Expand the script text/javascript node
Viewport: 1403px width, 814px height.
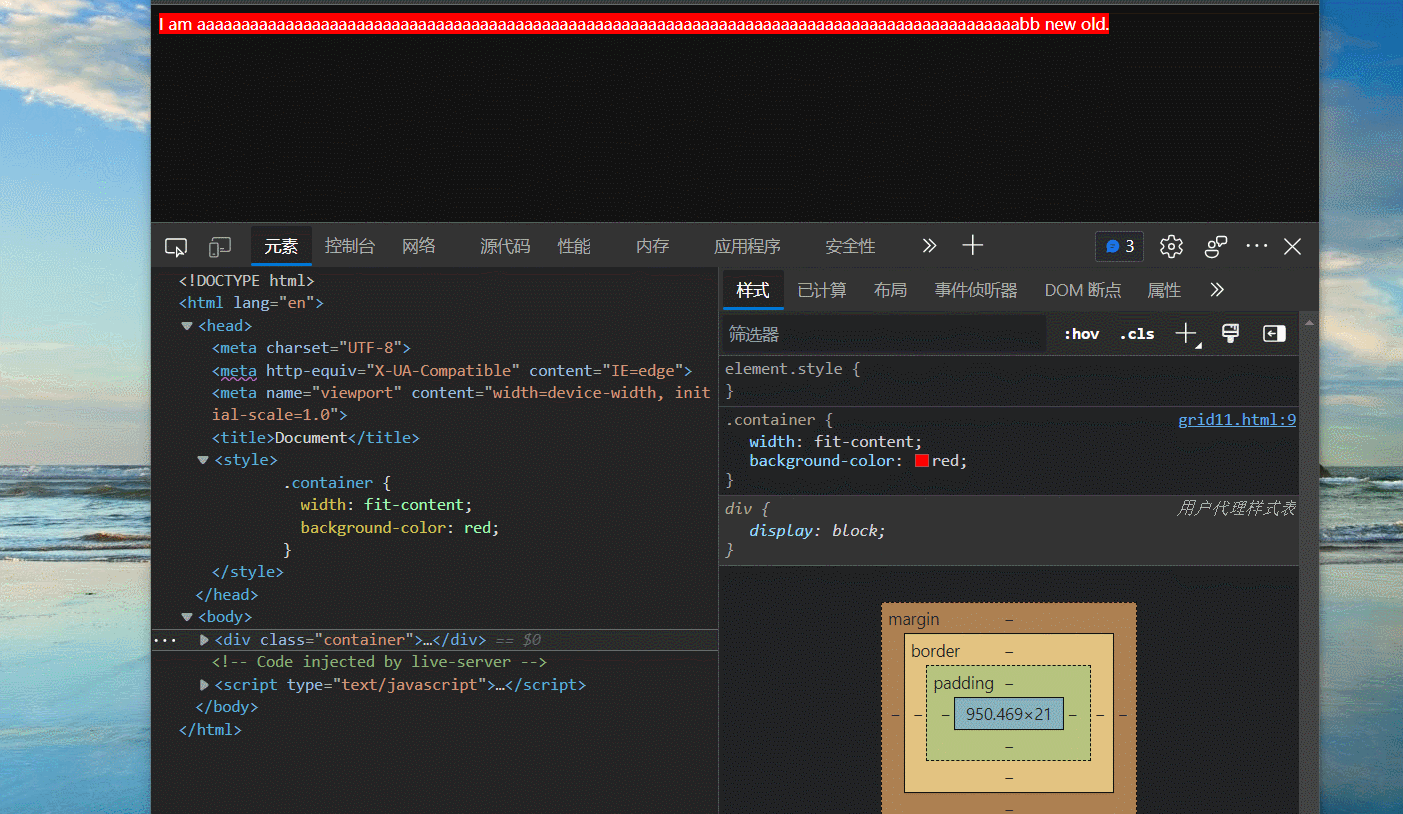204,685
